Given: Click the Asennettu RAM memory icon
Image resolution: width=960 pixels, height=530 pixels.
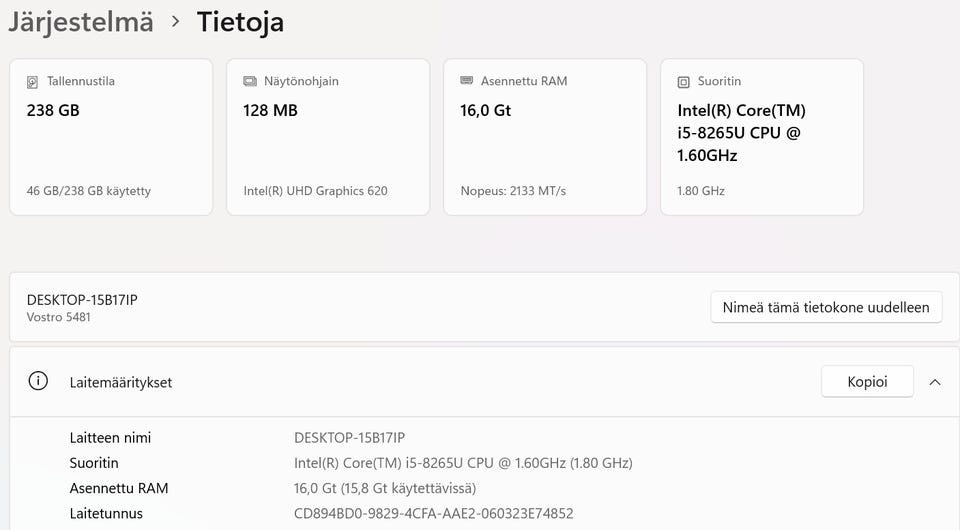Looking at the screenshot, I should tap(467, 81).
